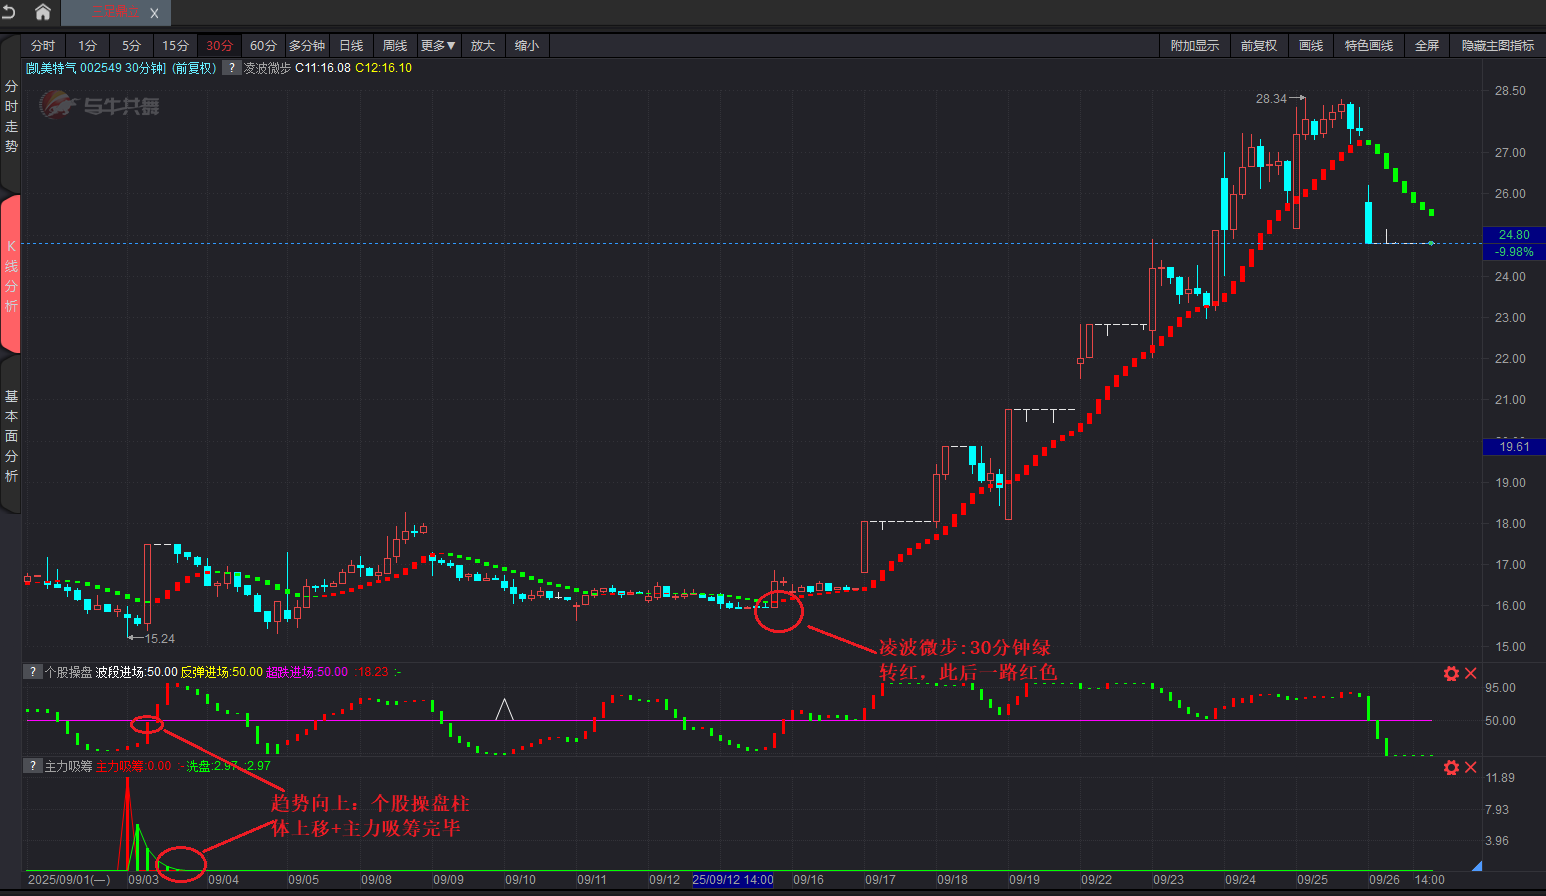Image resolution: width=1546 pixels, height=896 pixels.
Task: Toggle 前复权 price adjustment
Action: click(1259, 46)
